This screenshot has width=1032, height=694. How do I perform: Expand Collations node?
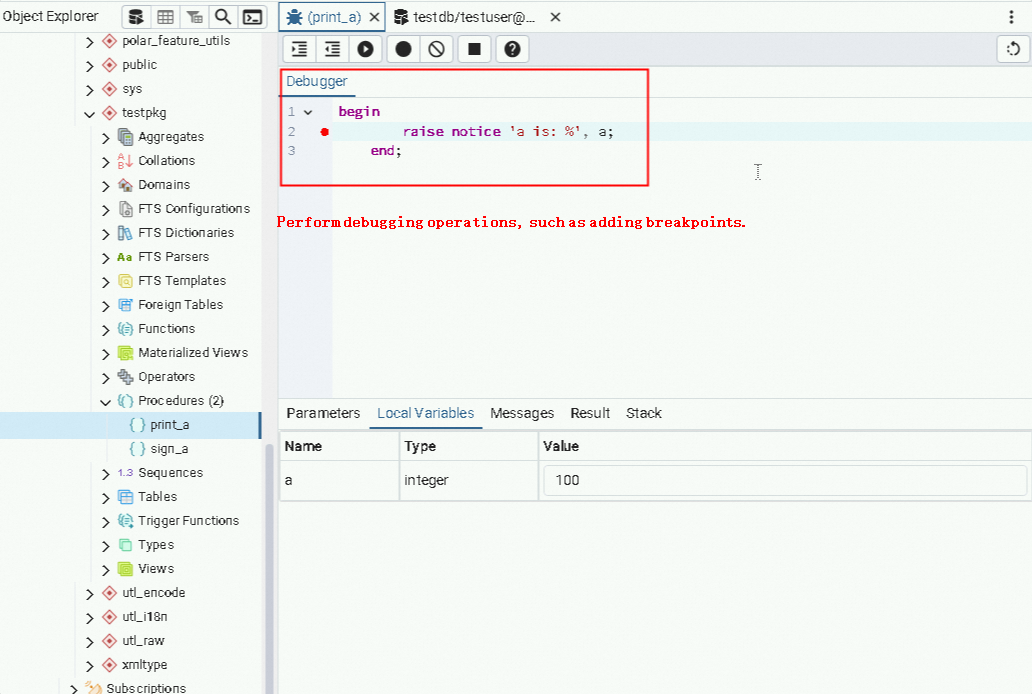pyautogui.click(x=106, y=162)
